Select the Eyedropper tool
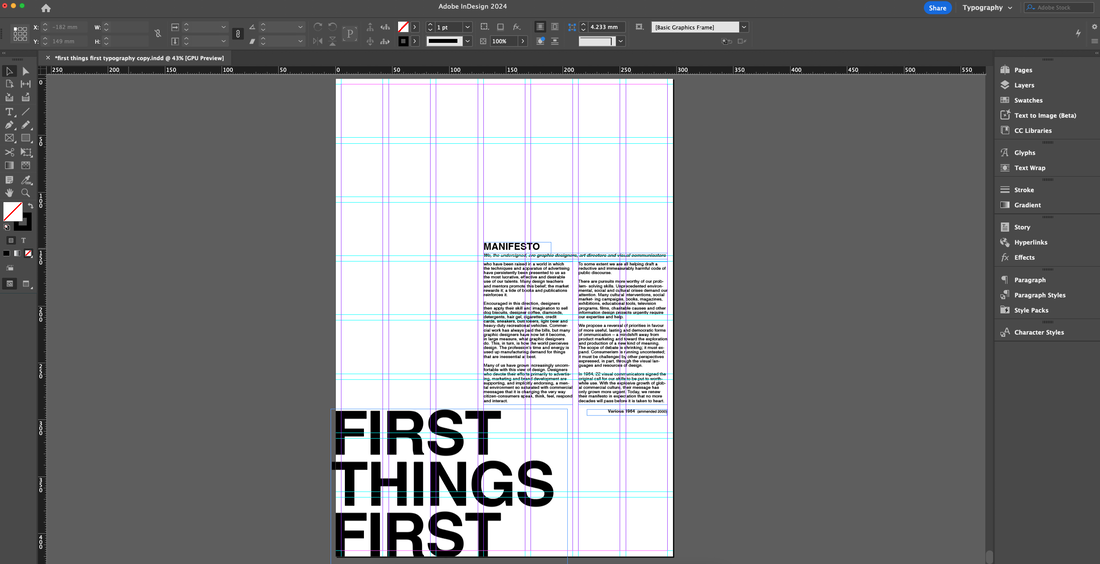Viewport: 1100px width, 564px height. coord(26,180)
